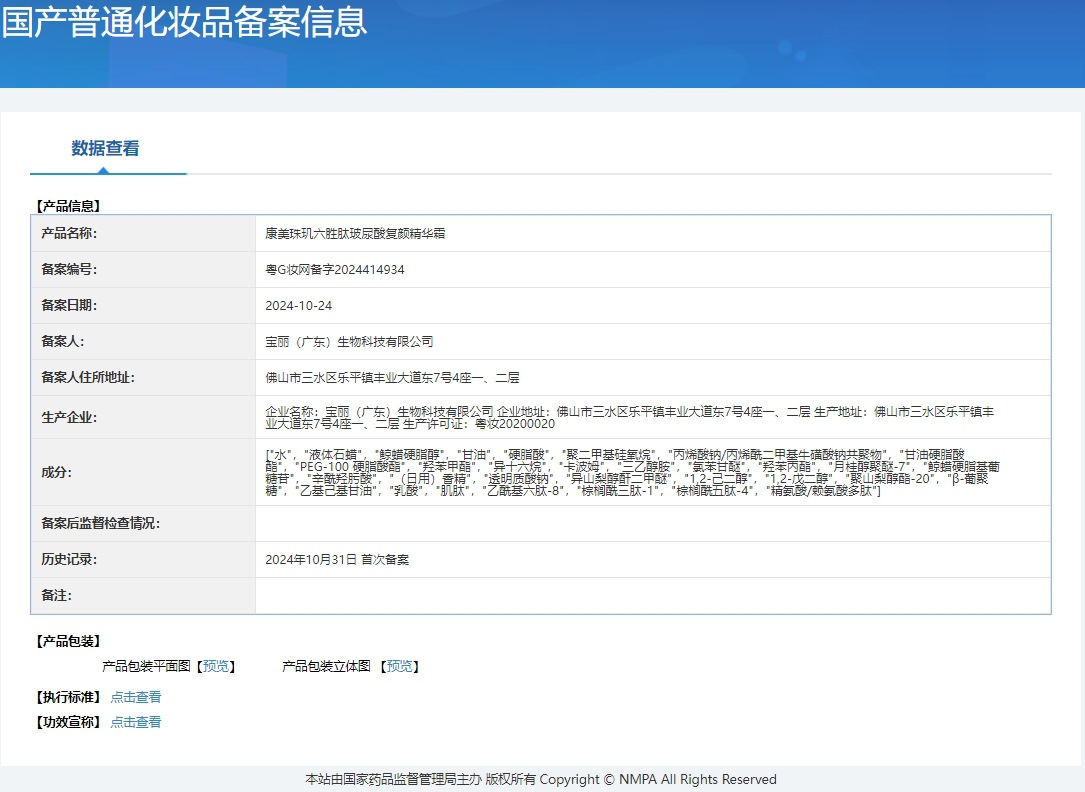Click the 成分 label cell

click(143, 472)
